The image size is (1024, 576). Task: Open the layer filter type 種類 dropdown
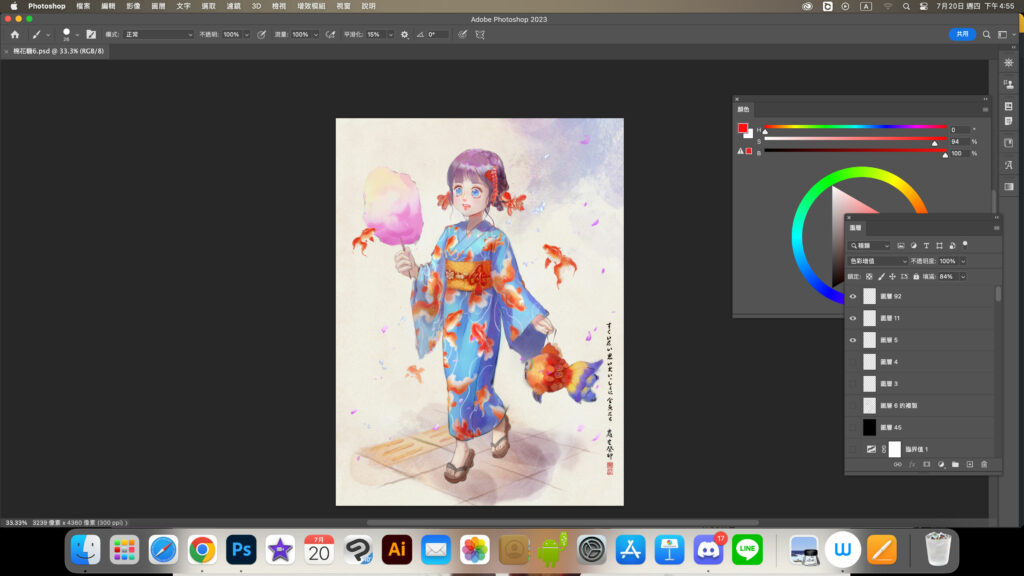869,246
